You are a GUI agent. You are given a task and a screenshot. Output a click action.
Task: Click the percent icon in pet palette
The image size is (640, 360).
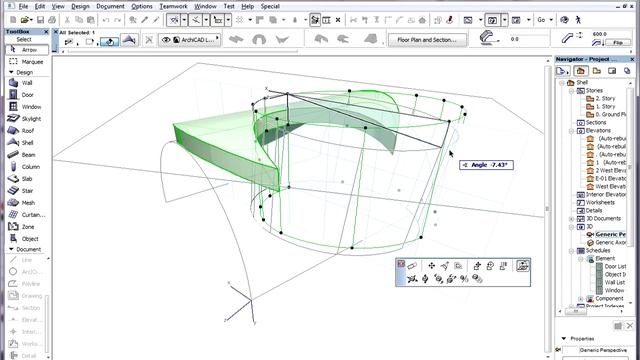tap(464, 279)
